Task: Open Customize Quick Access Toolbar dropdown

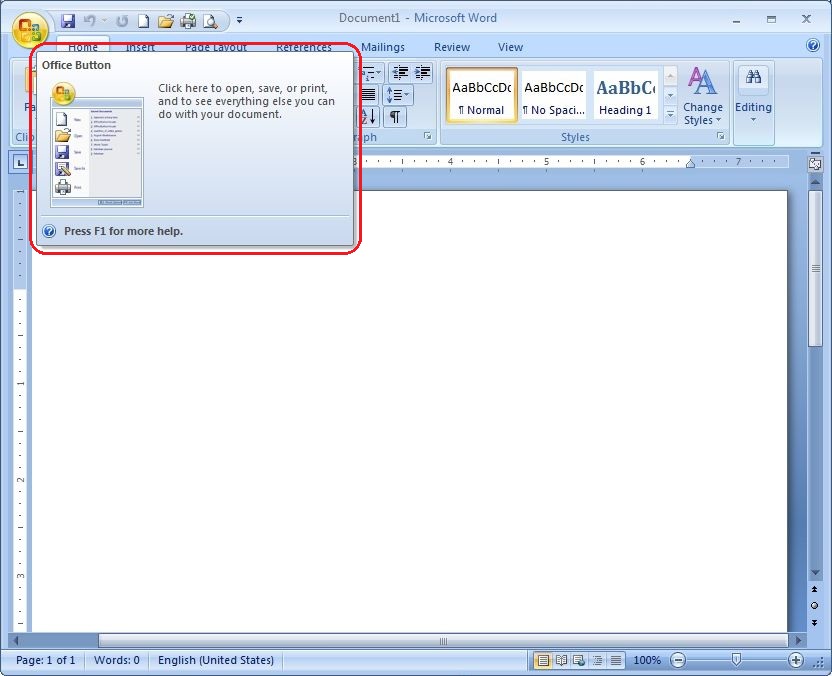Action: (240, 20)
